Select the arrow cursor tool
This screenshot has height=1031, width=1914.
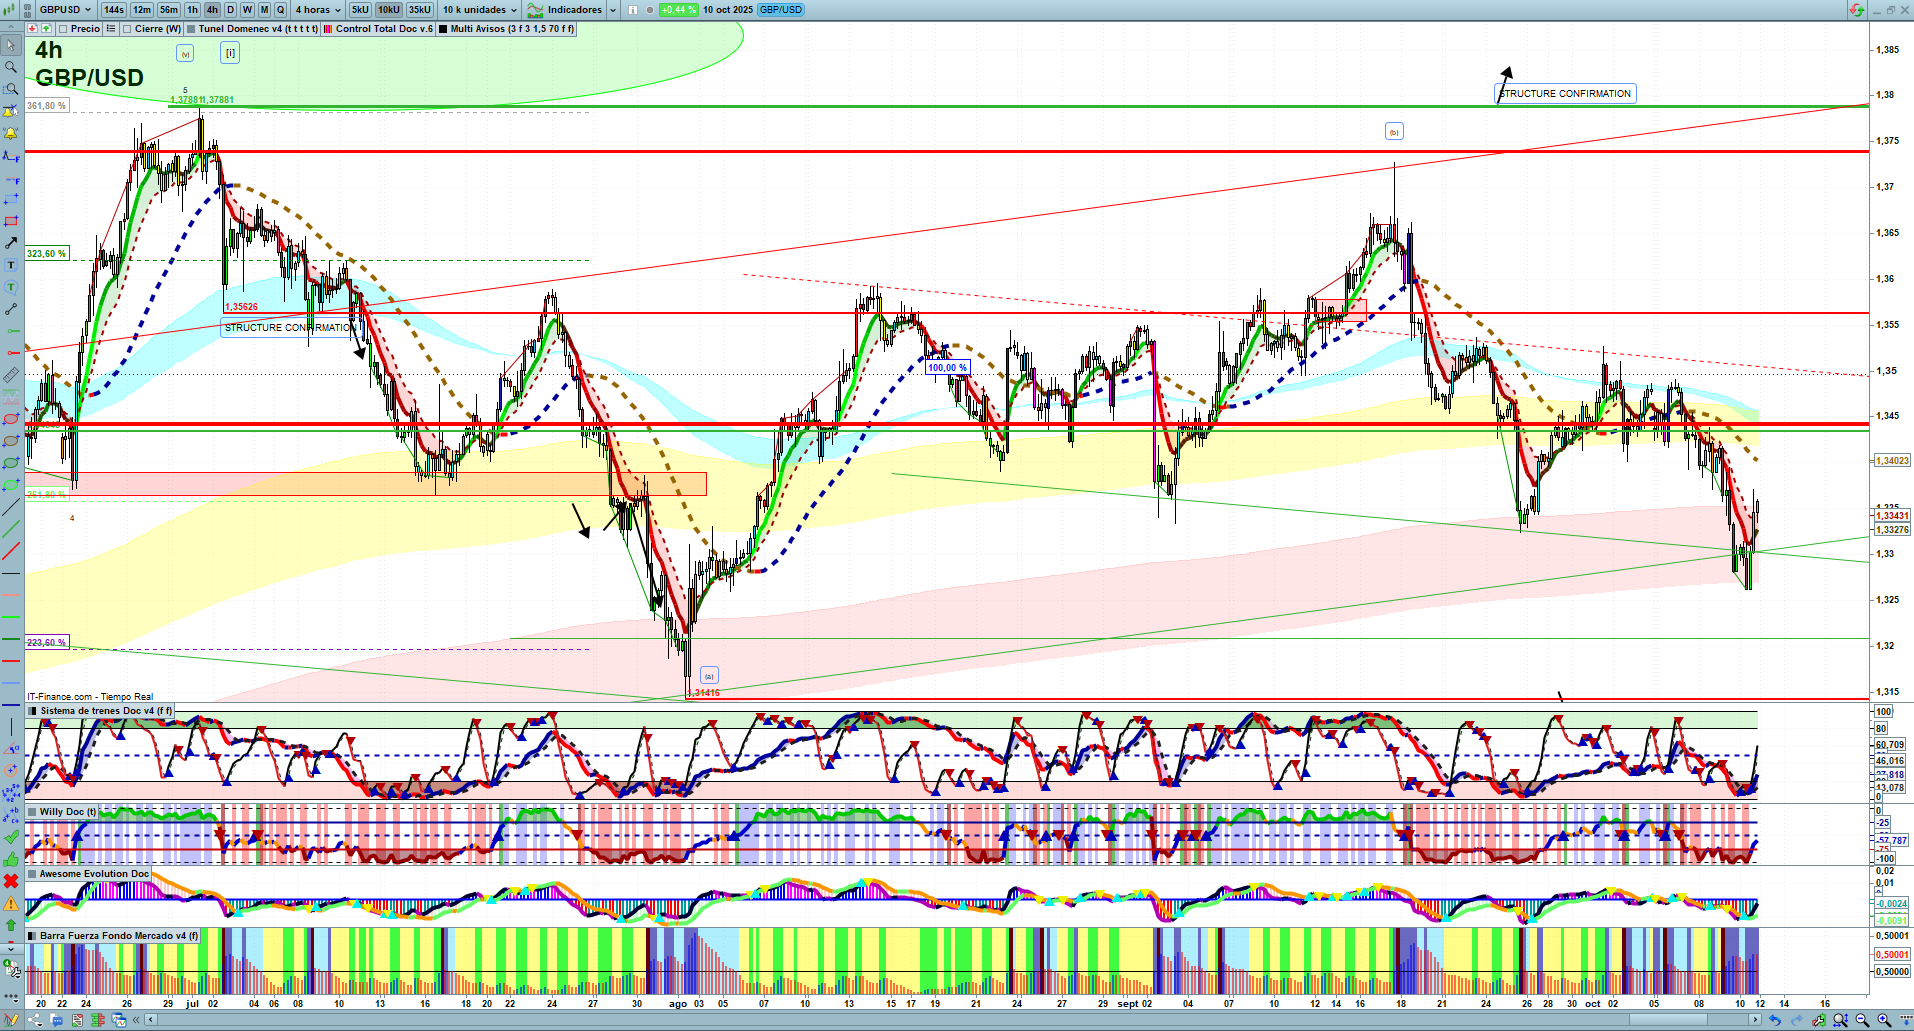[11, 45]
